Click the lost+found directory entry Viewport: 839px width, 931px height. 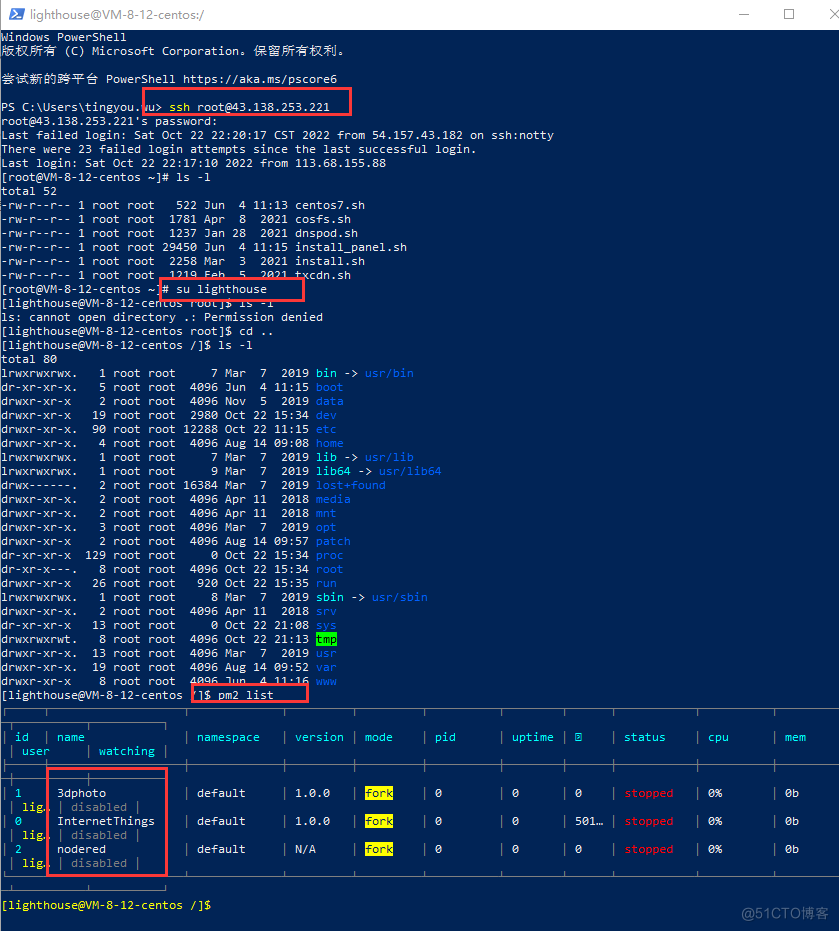pos(351,486)
